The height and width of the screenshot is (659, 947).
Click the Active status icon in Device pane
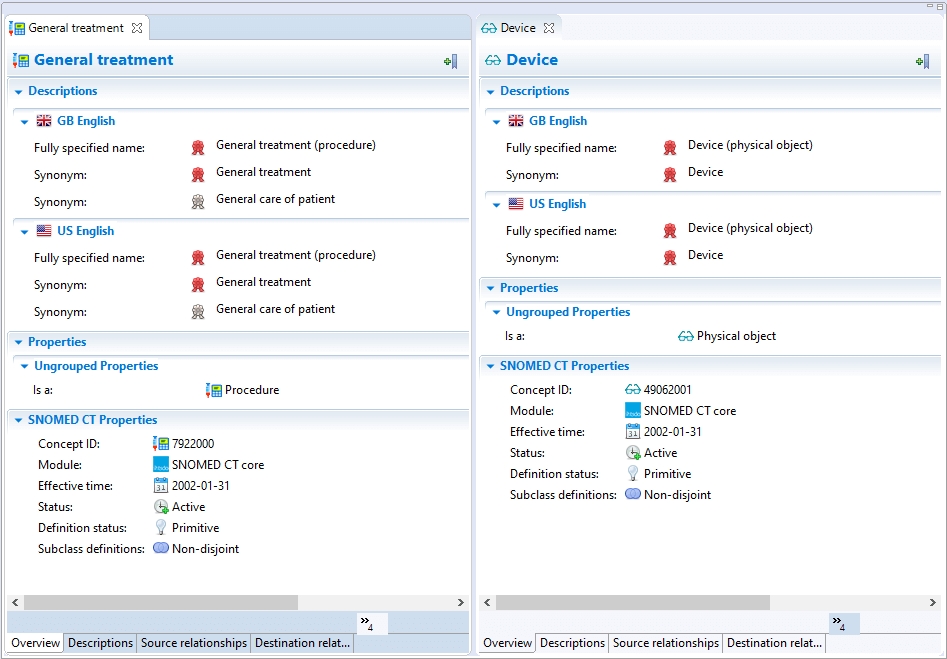tap(633, 453)
